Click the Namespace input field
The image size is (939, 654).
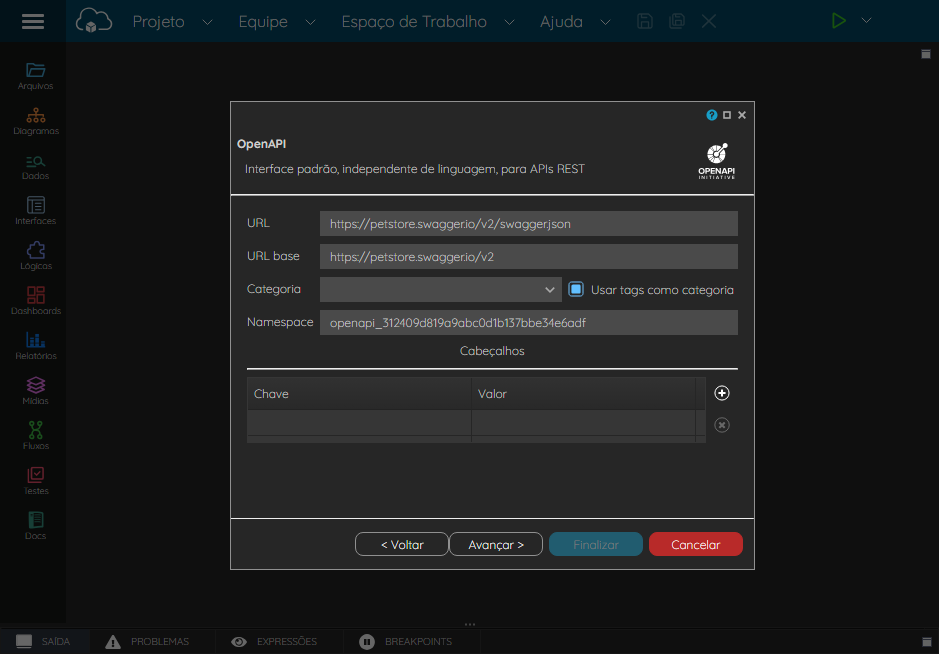pyautogui.click(x=529, y=322)
